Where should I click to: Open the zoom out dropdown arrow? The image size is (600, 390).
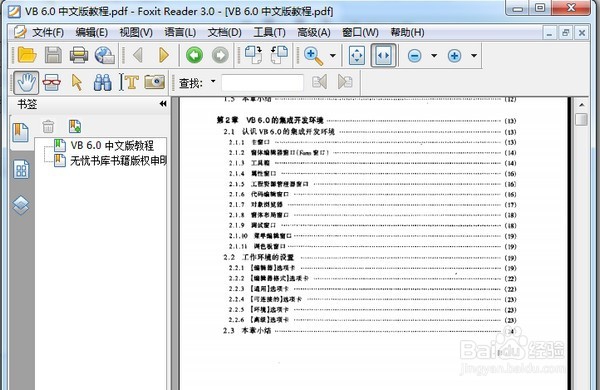(434, 56)
